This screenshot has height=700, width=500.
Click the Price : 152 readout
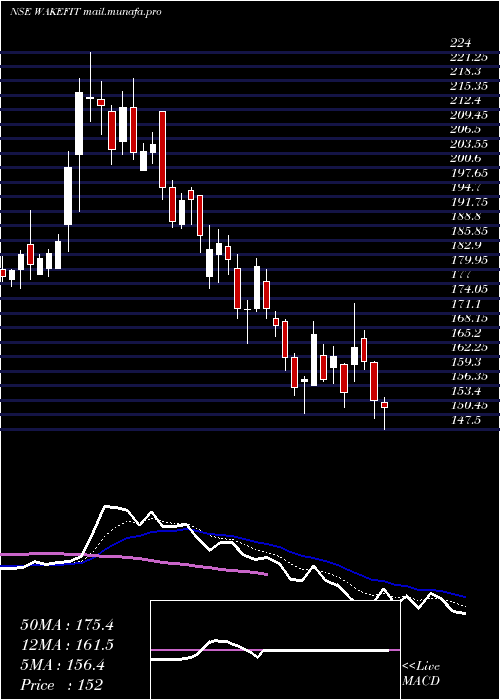coord(62,685)
